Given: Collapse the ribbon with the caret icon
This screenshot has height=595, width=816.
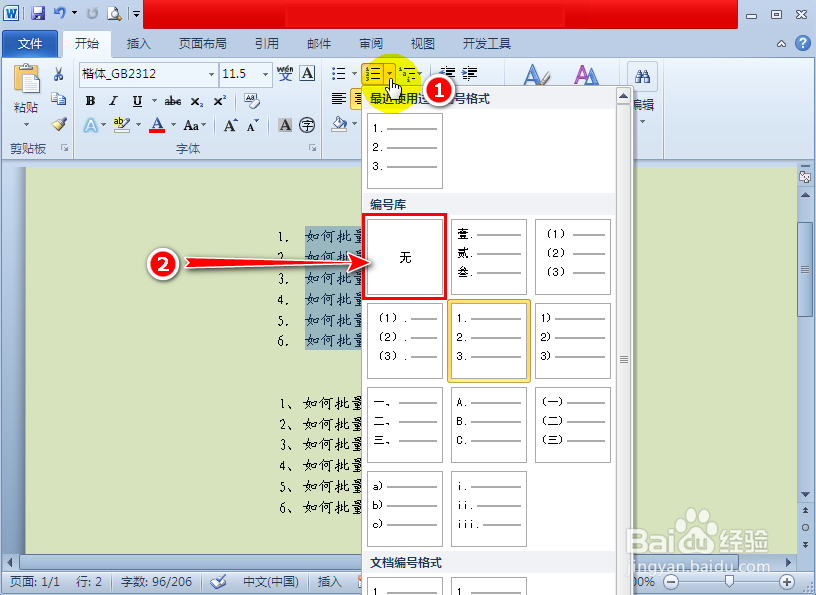Looking at the screenshot, I should coord(781,44).
